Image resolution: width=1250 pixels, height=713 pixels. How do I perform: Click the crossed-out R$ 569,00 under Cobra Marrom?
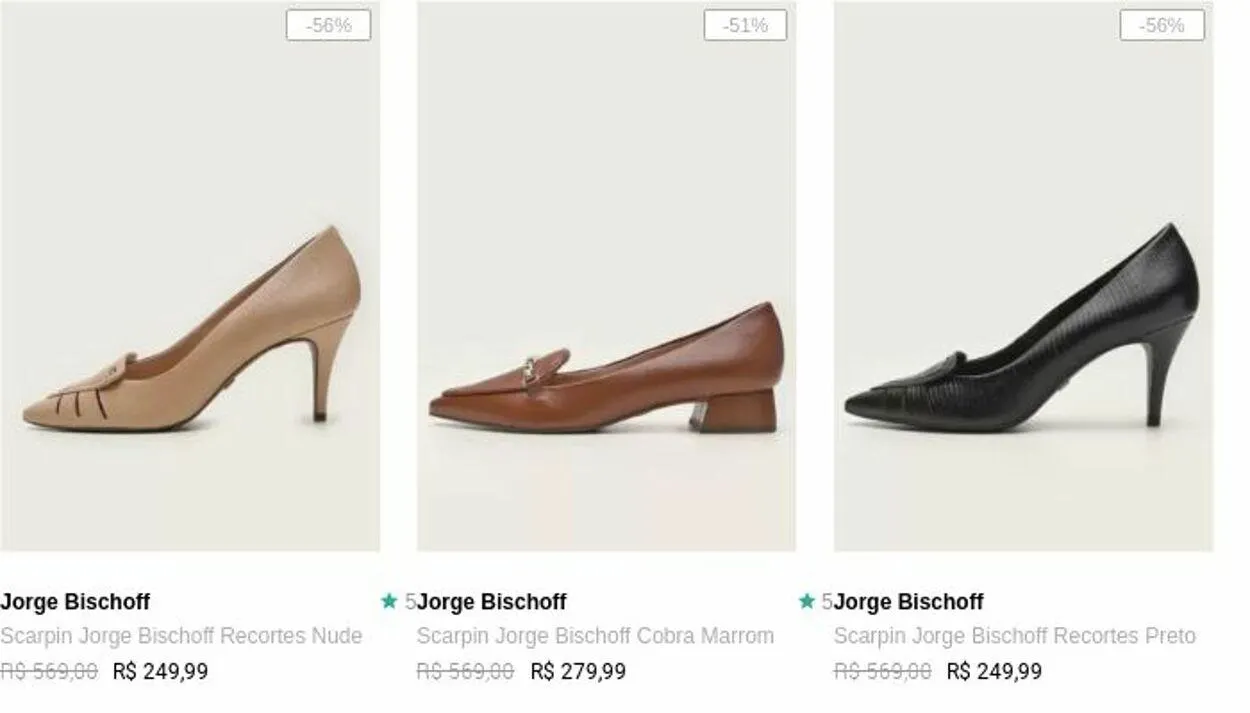(x=465, y=671)
